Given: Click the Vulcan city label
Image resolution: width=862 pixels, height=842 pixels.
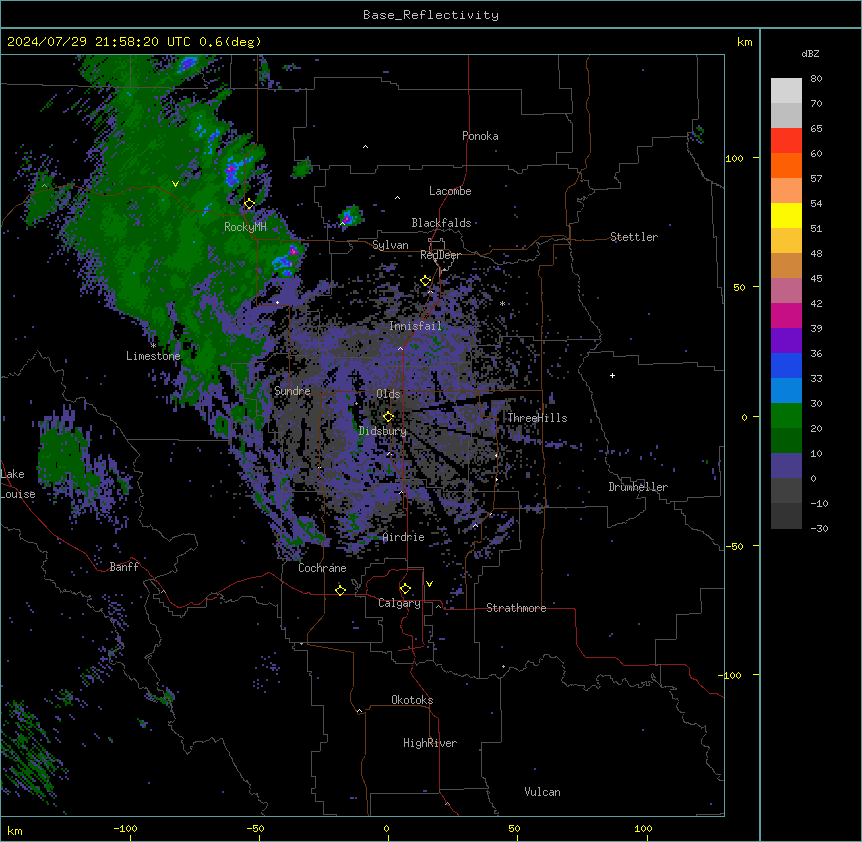Looking at the screenshot, I should (x=543, y=792).
